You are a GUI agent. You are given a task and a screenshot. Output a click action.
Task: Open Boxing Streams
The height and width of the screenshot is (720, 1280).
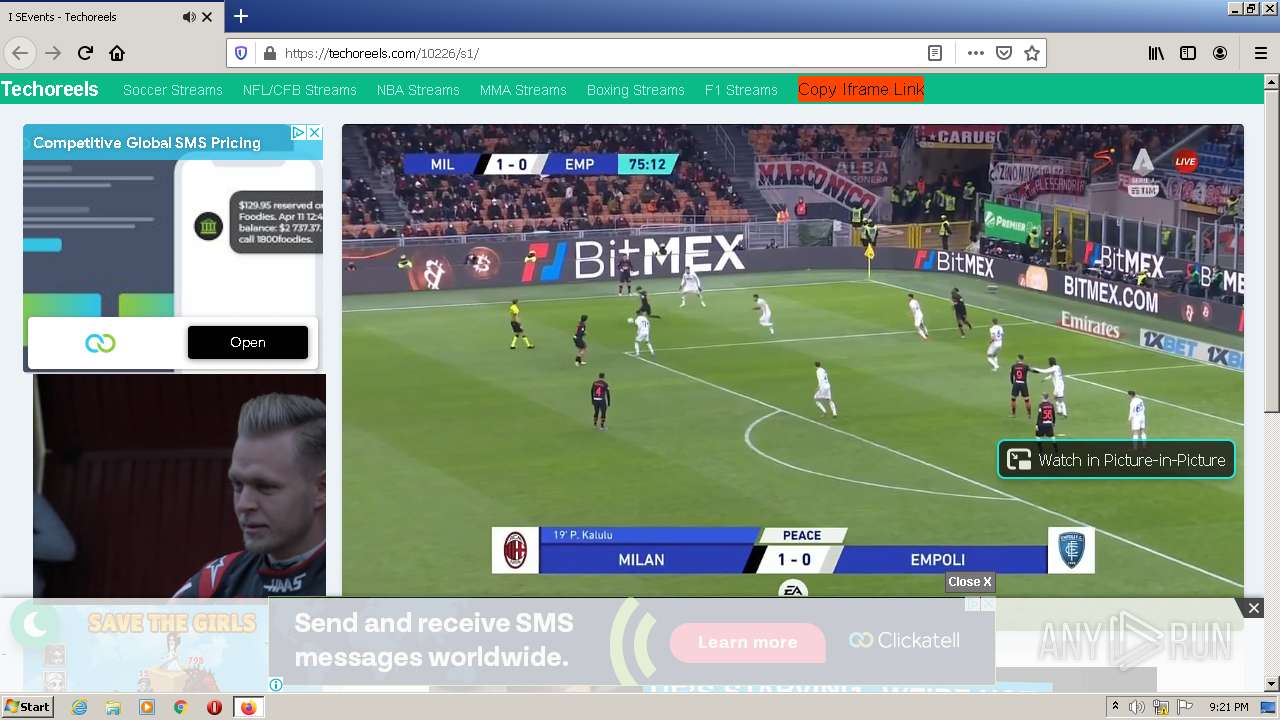click(636, 90)
